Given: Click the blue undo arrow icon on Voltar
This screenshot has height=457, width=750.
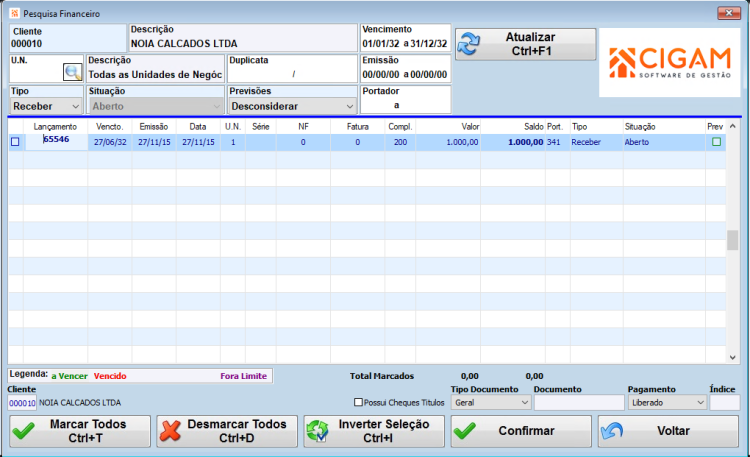Looking at the screenshot, I should point(612,431).
